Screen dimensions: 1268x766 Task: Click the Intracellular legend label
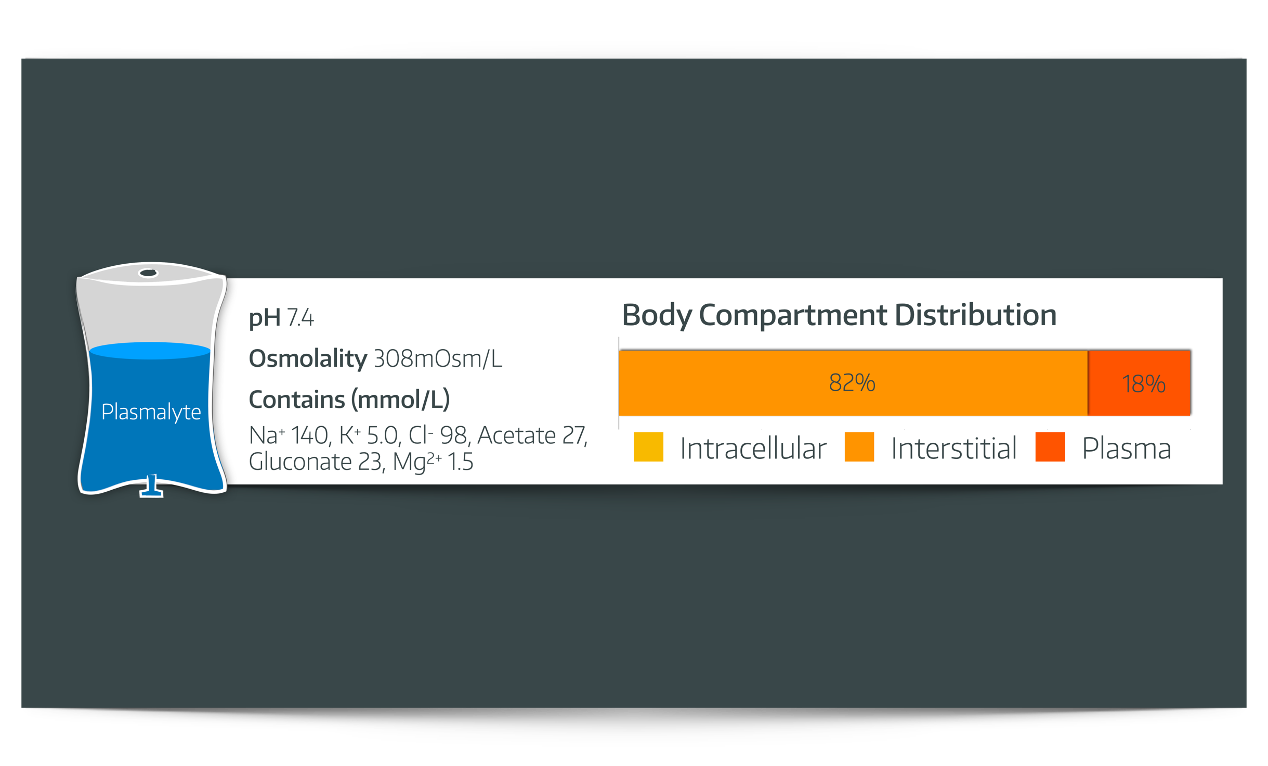pyautogui.click(x=753, y=448)
